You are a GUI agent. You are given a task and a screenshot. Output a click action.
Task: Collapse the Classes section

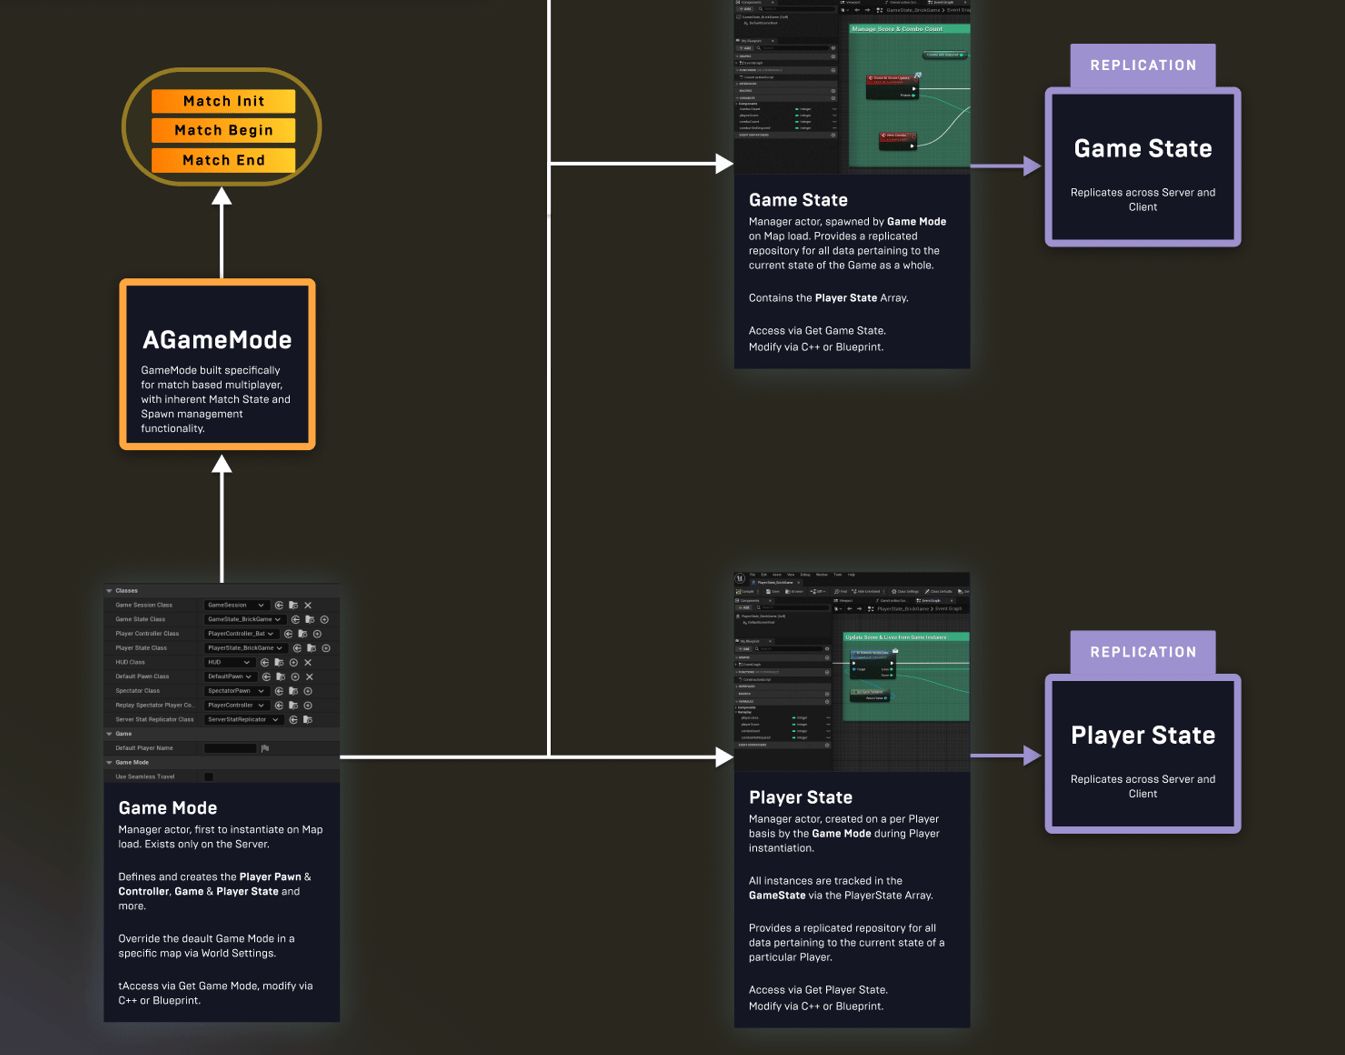click(x=109, y=591)
